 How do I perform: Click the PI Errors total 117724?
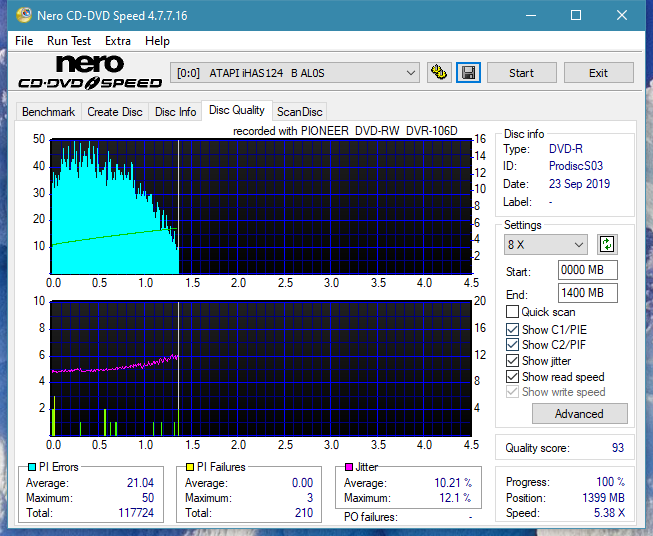coord(136,513)
